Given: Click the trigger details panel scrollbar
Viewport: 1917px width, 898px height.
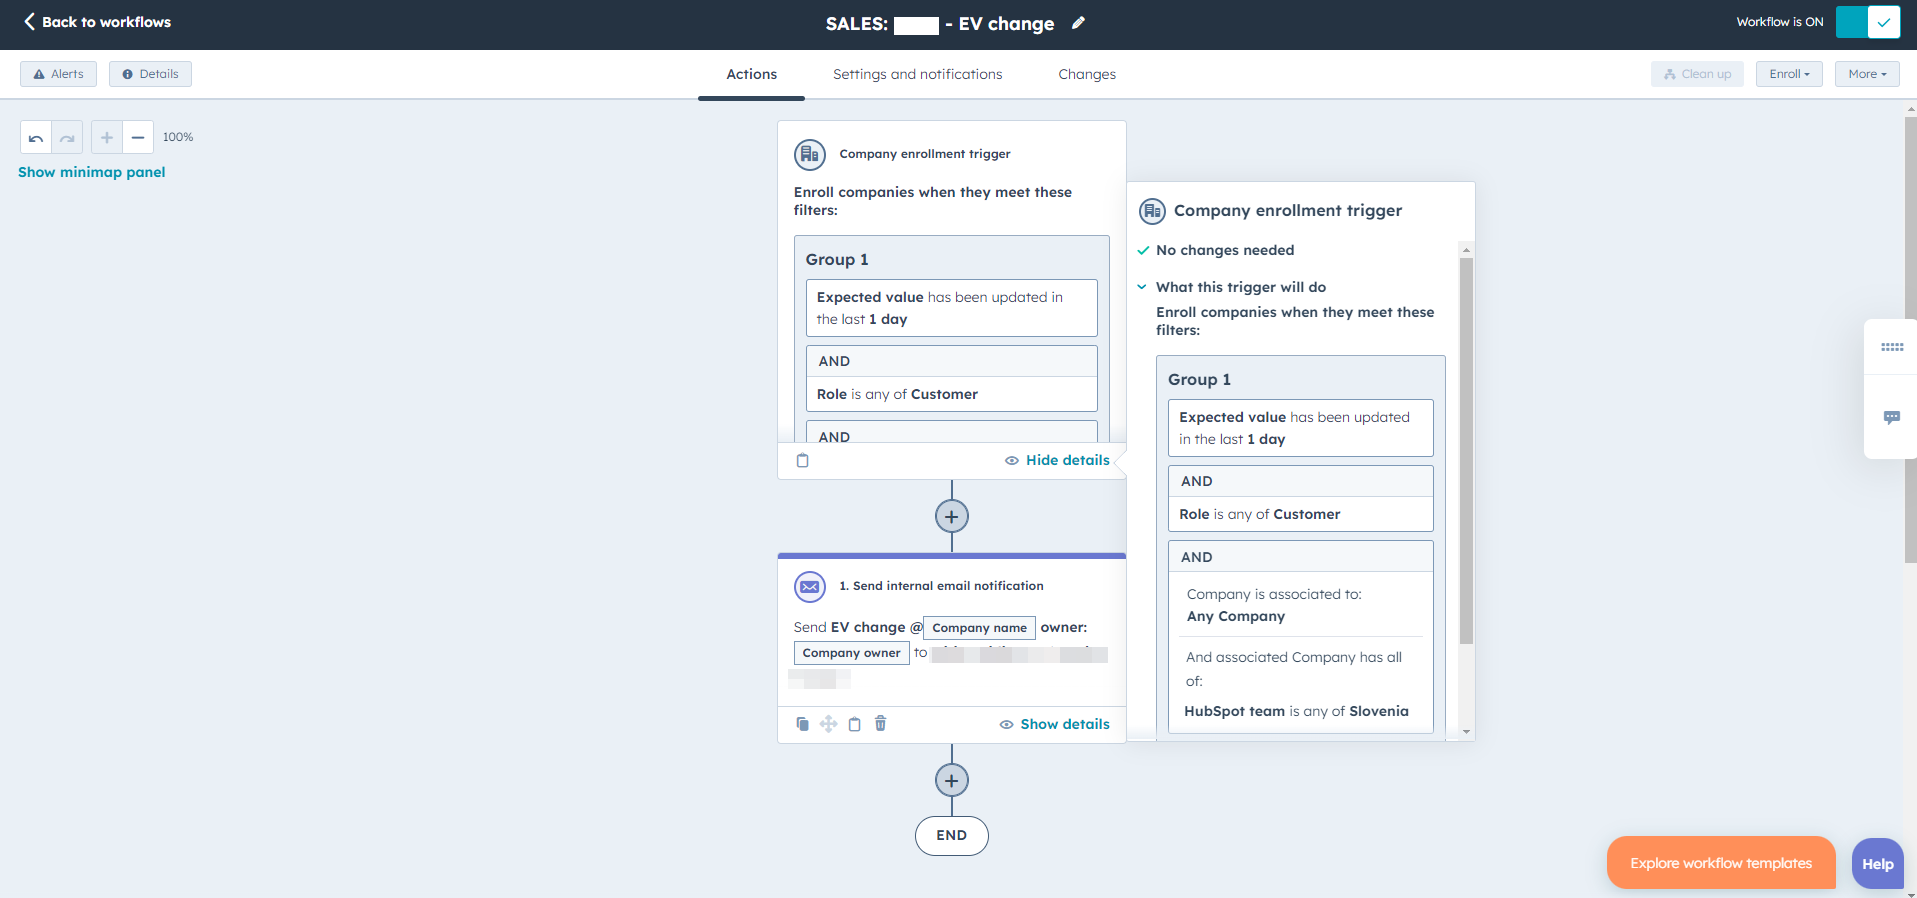Looking at the screenshot, I should pos(1466,450).
